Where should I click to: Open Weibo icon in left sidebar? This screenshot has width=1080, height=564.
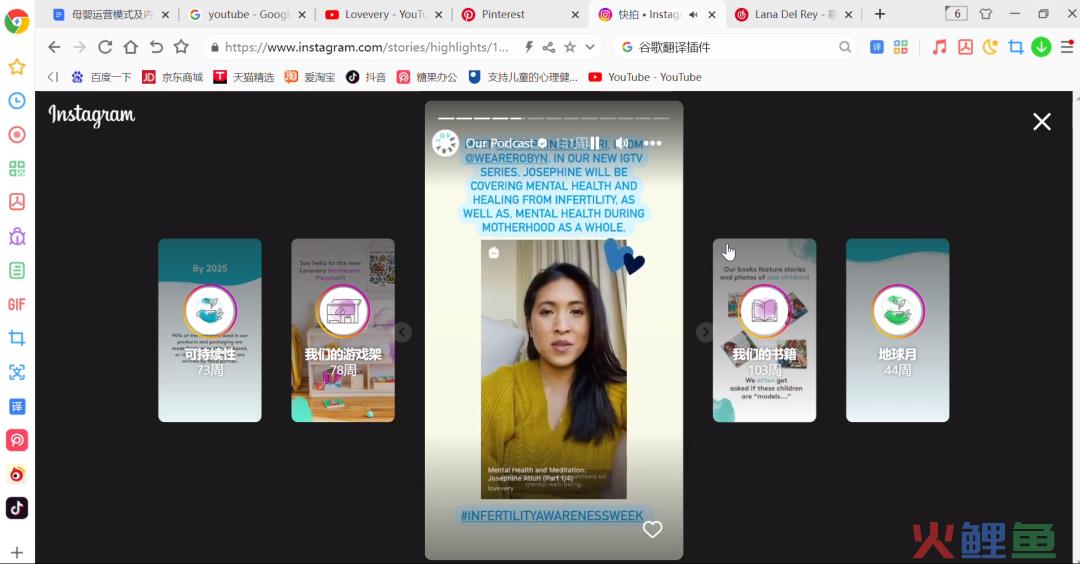[x=17, y=474]
